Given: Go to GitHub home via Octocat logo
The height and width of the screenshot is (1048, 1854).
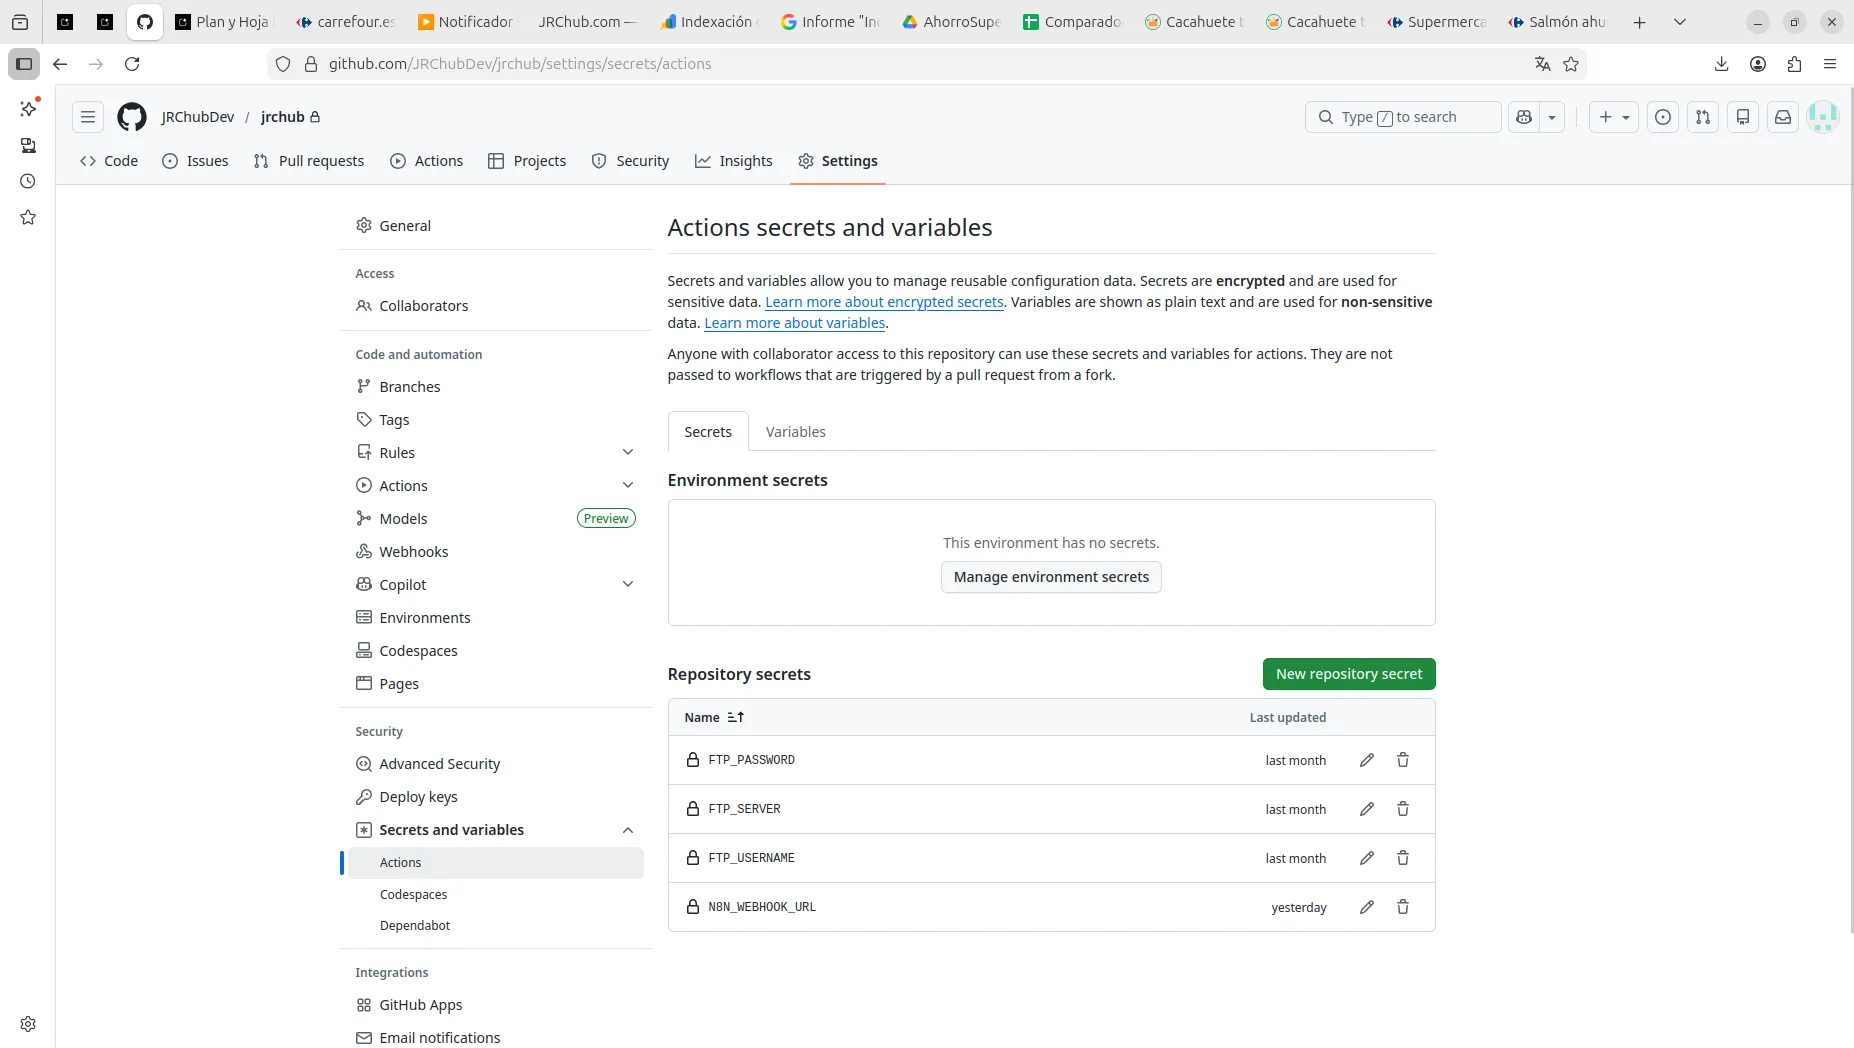Looking at the screenshot, I should 132,117.
